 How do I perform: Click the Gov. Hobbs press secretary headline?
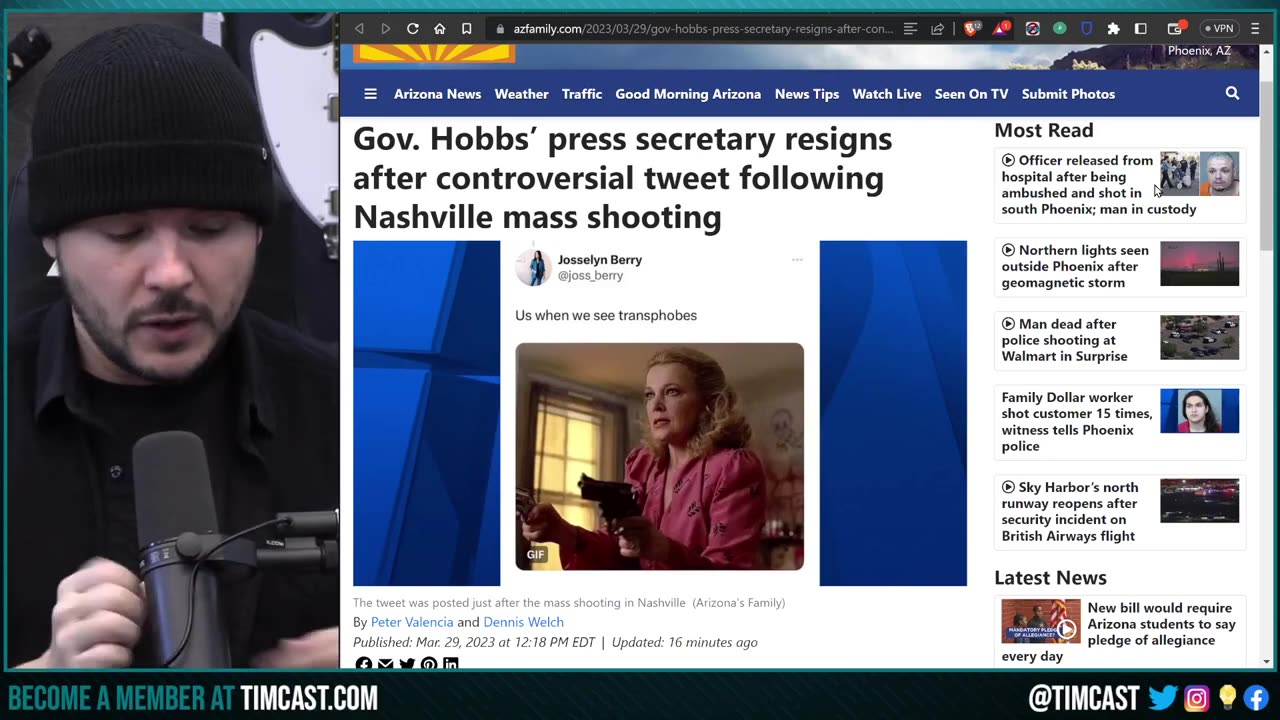tap(622, 177)
